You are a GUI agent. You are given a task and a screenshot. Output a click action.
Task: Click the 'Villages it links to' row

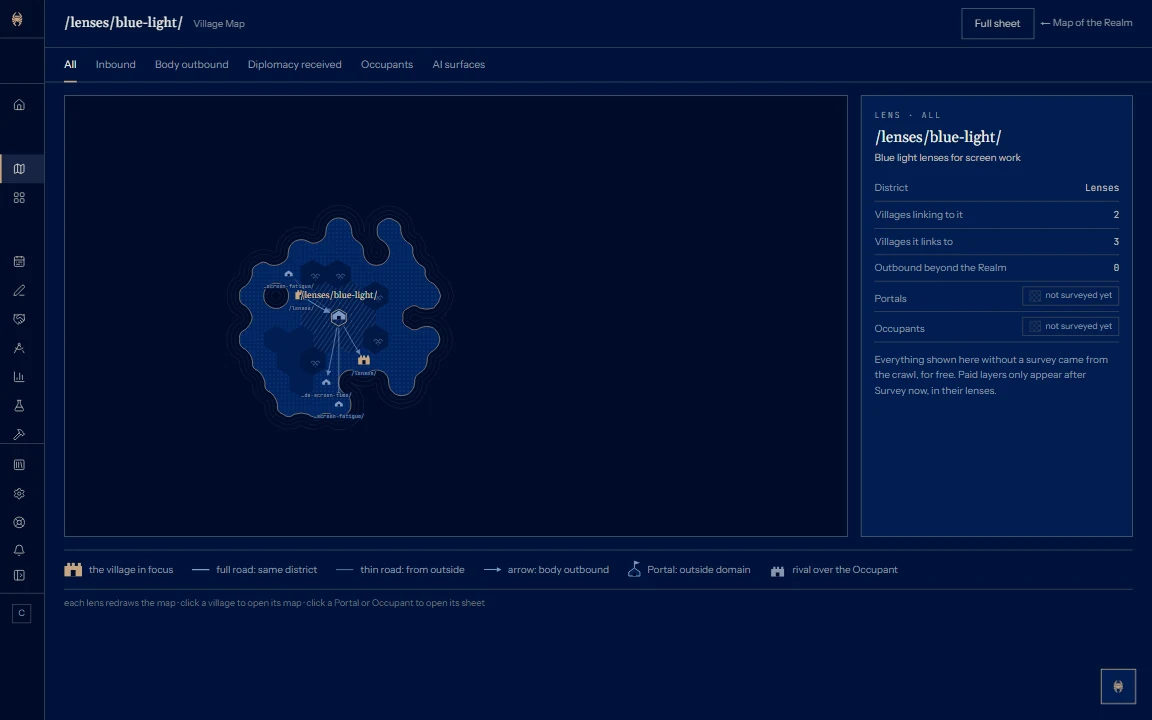[996, 242]
